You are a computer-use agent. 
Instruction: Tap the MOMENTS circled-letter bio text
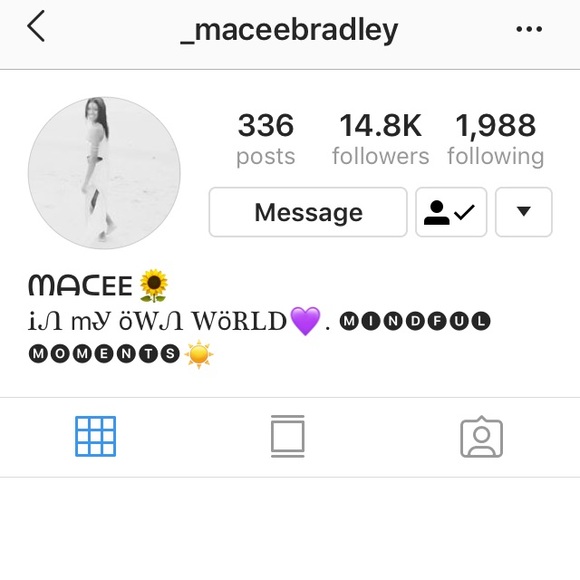point(104,354)
